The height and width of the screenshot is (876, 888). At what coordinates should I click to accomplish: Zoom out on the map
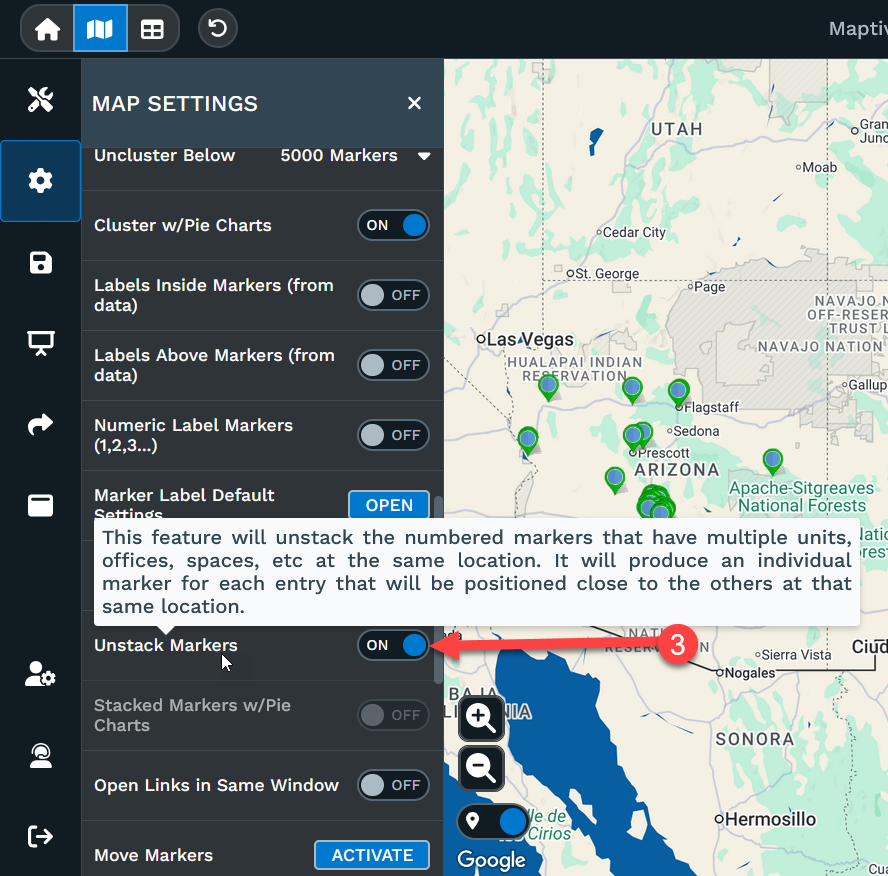481,768
